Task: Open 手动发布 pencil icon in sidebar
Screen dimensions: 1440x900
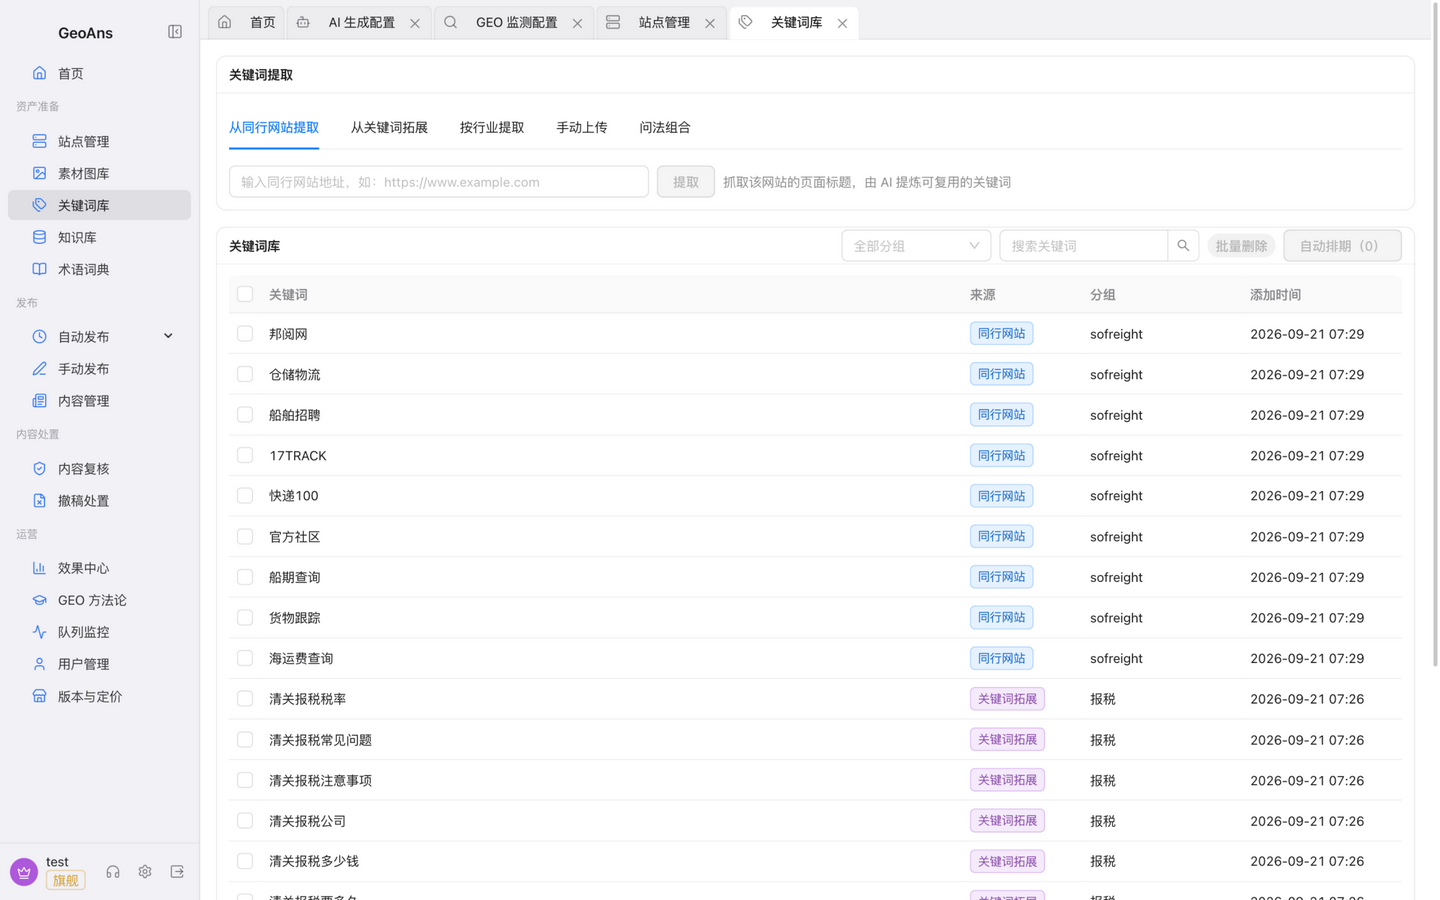Action: pos(39,369)
